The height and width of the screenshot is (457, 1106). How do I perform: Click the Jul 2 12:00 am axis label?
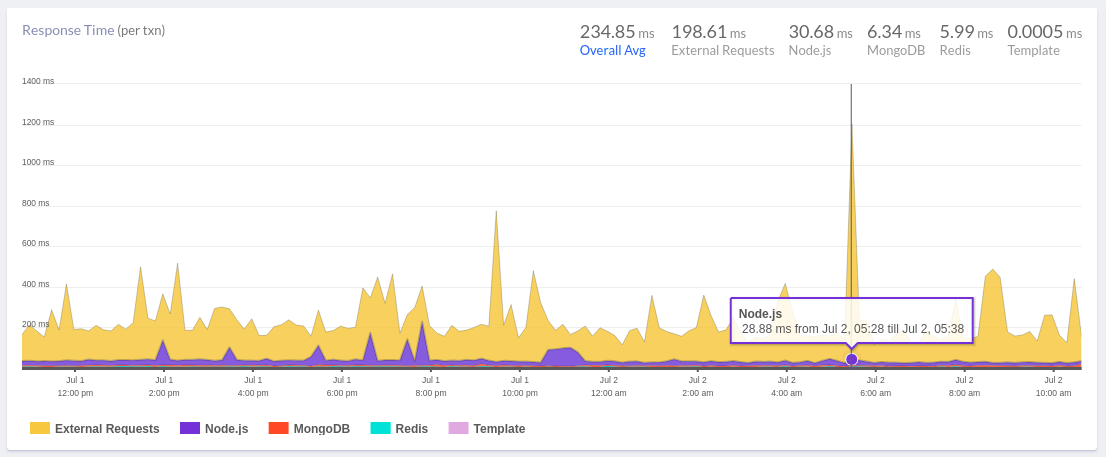(608, 386)
